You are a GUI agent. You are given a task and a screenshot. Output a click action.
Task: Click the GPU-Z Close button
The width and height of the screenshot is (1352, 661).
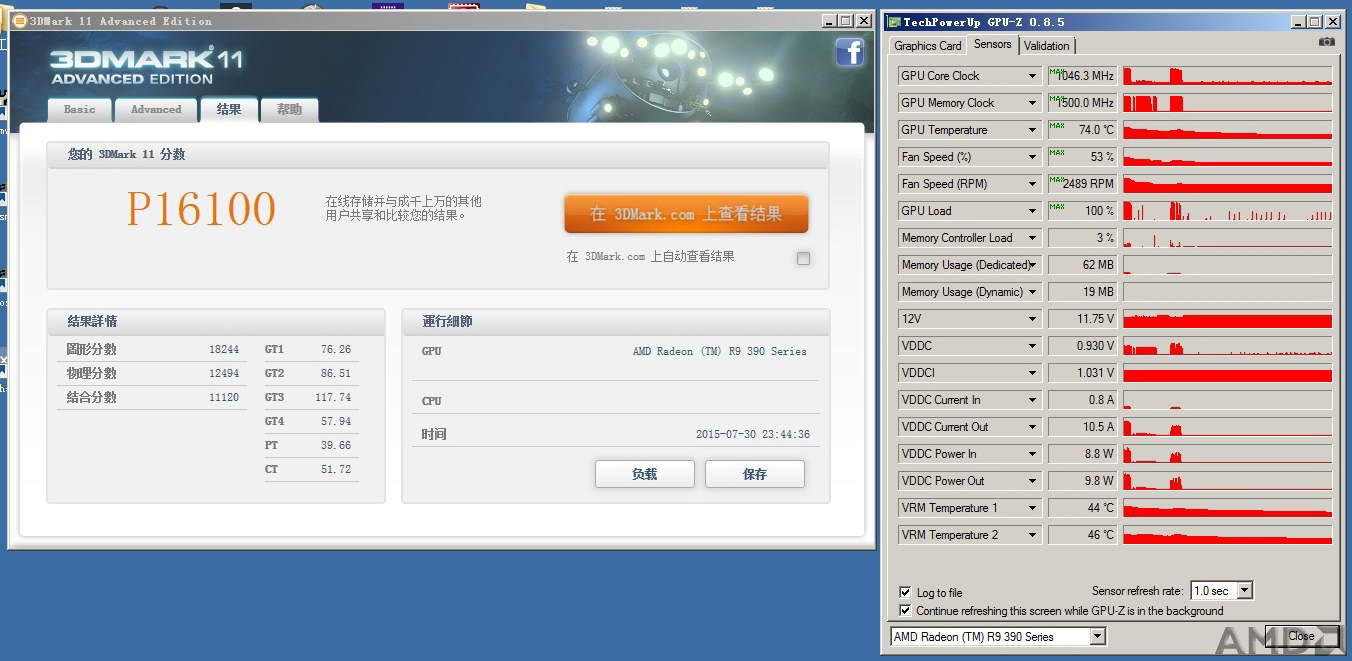click(1301, 636)
